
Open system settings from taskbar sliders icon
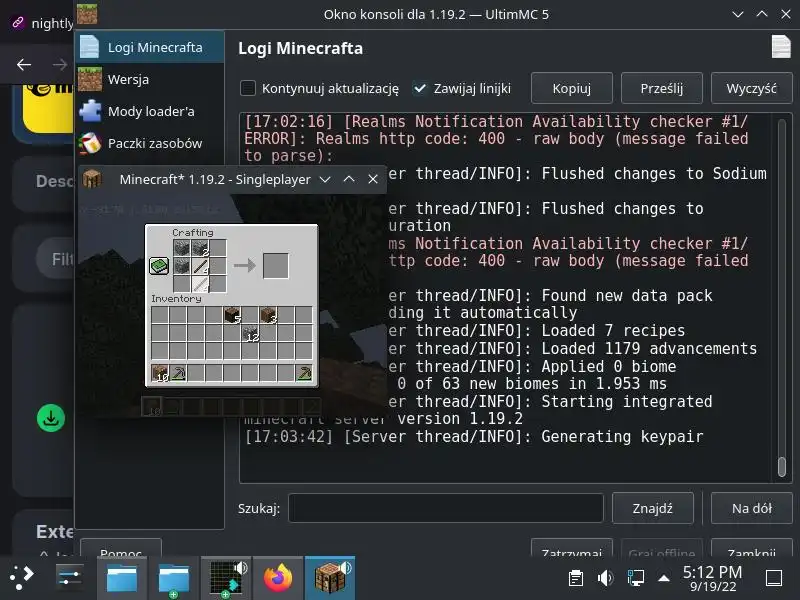click(x=70, y=578)
